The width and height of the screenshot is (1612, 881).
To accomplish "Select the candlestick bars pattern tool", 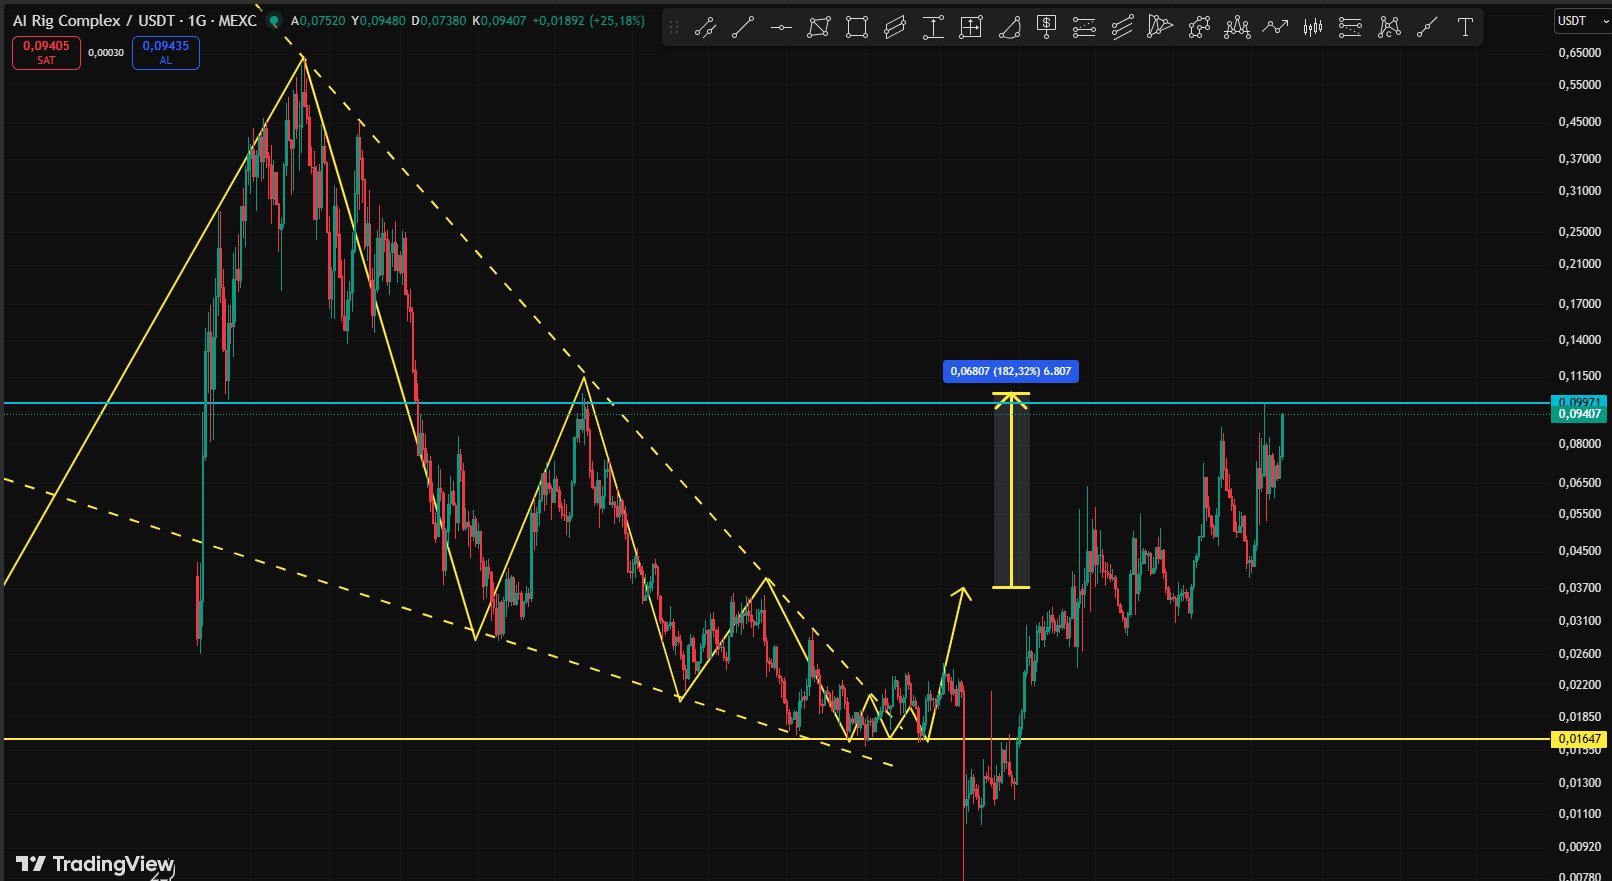I will point(1313,28).
